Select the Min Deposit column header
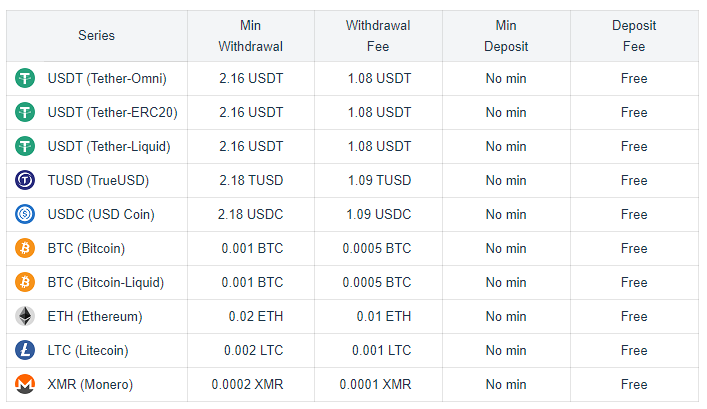Viewport: 707px width, 409px height. (506, 36)
